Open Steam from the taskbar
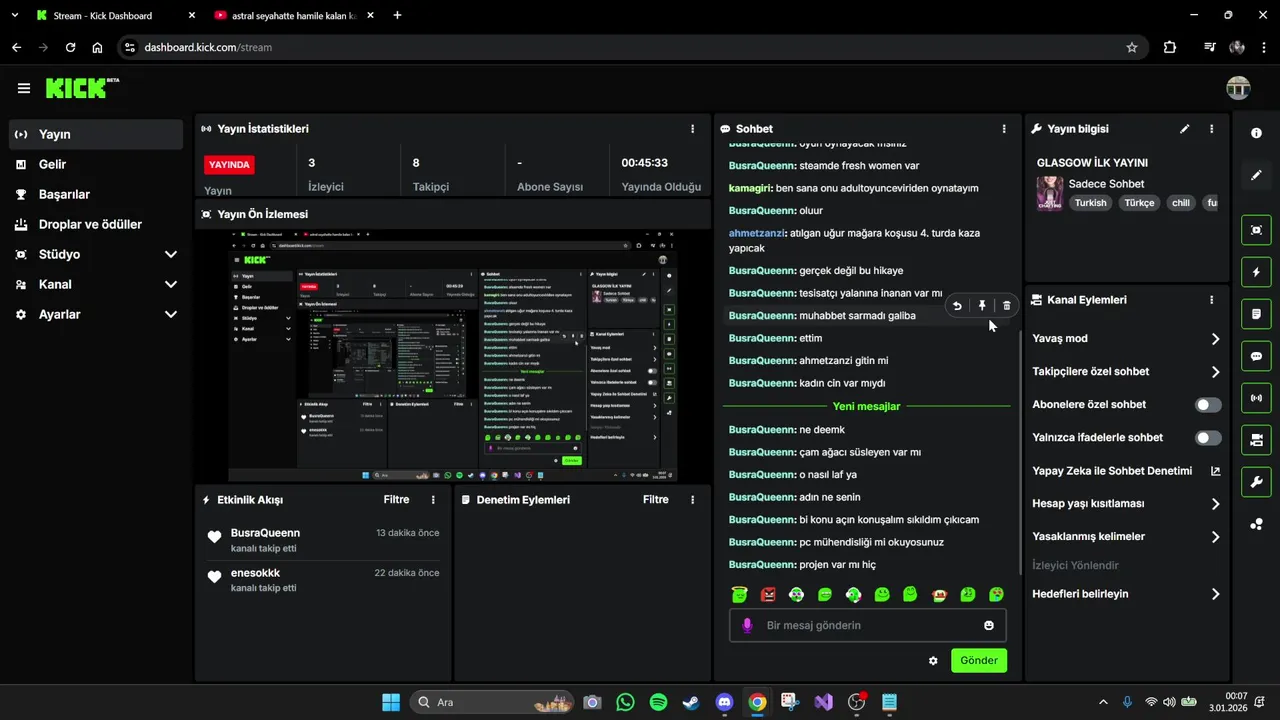 pos(691,702)
